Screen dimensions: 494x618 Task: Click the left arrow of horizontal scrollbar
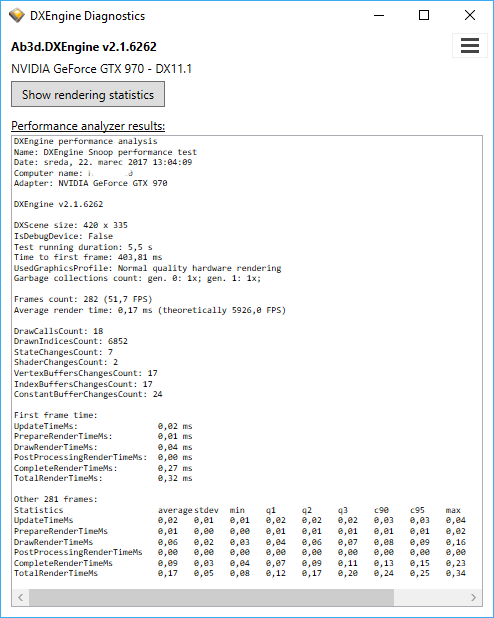tap(21, 598)
